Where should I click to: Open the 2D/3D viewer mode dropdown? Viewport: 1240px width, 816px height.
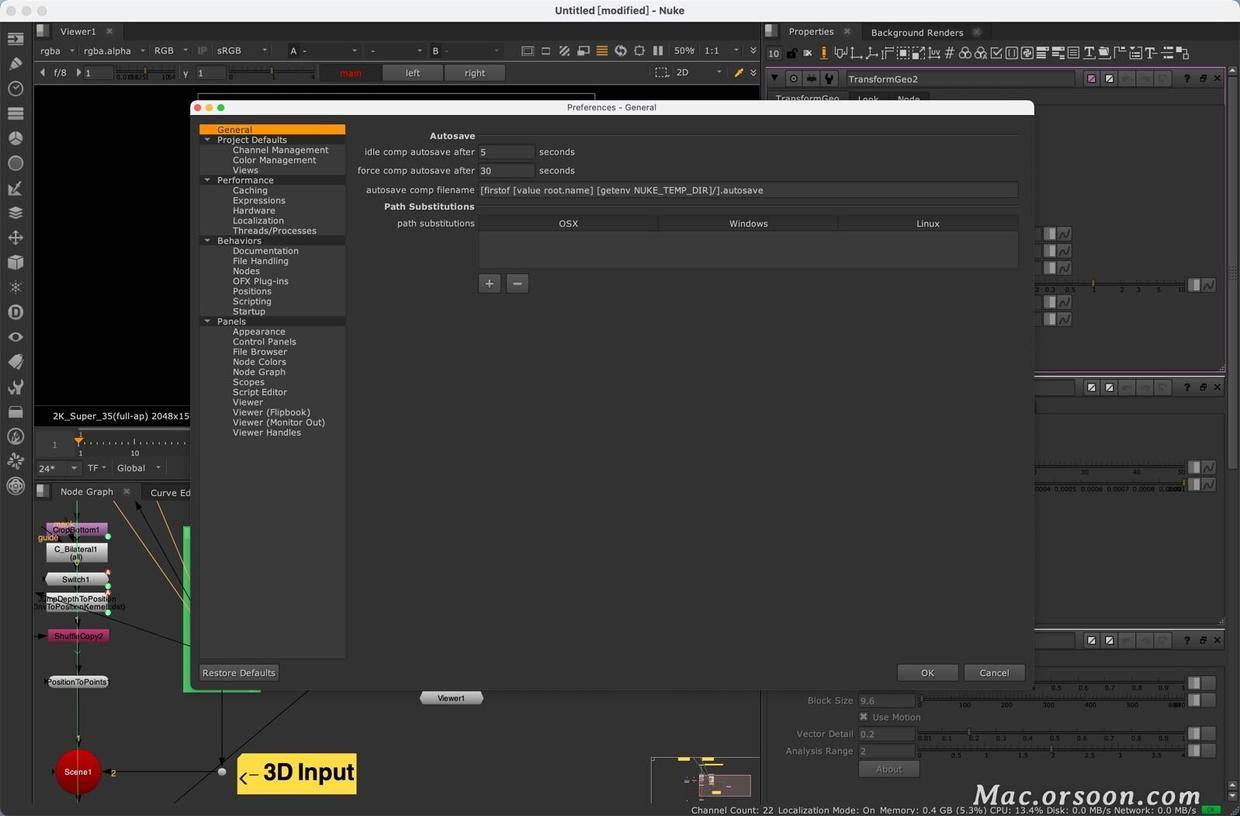pos(699,72)
